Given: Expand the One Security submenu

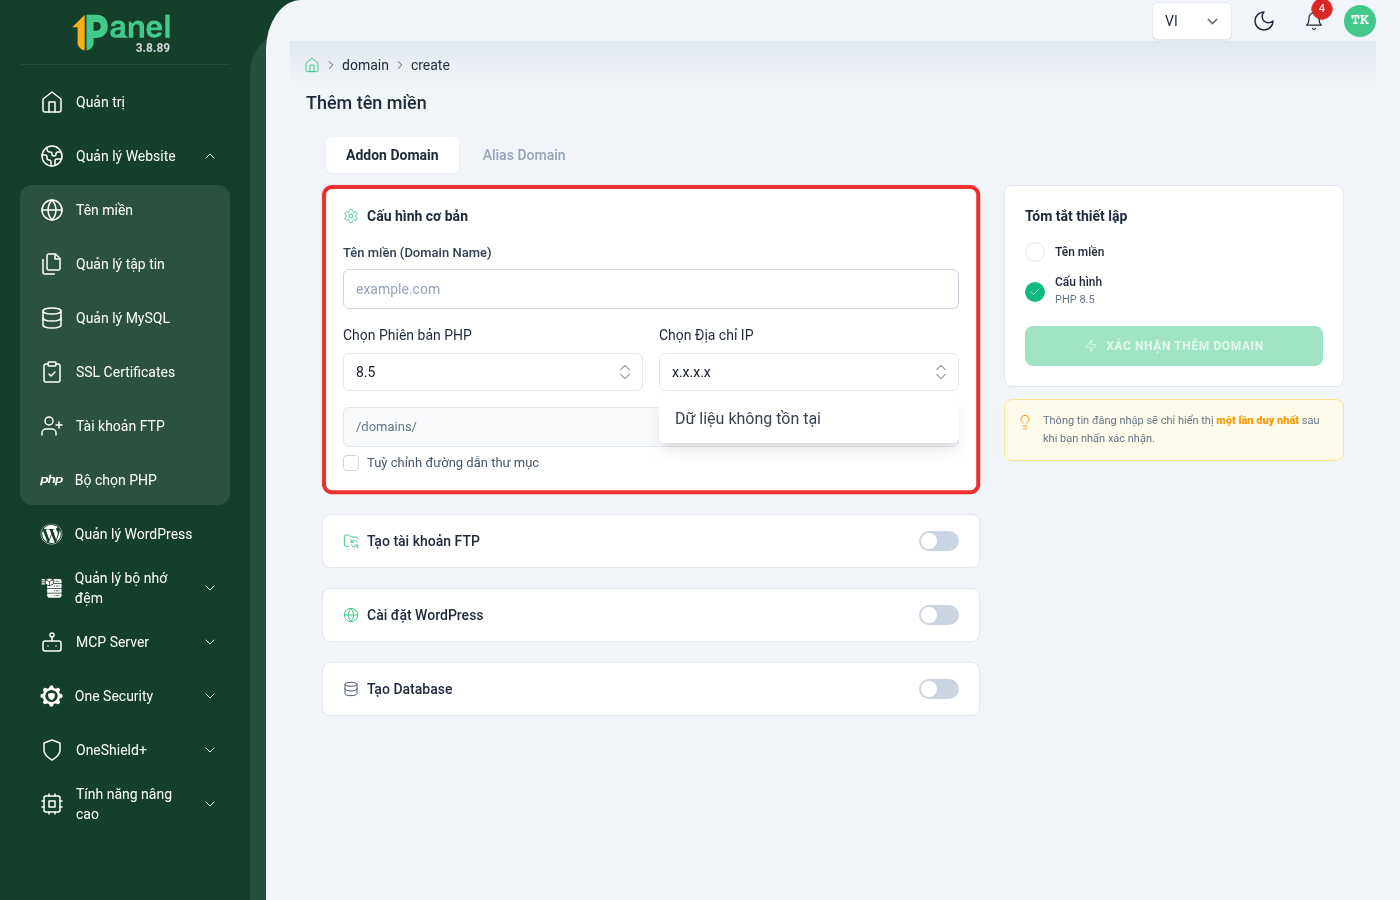Looking at the screenshot, I should (x=210, y=696).
